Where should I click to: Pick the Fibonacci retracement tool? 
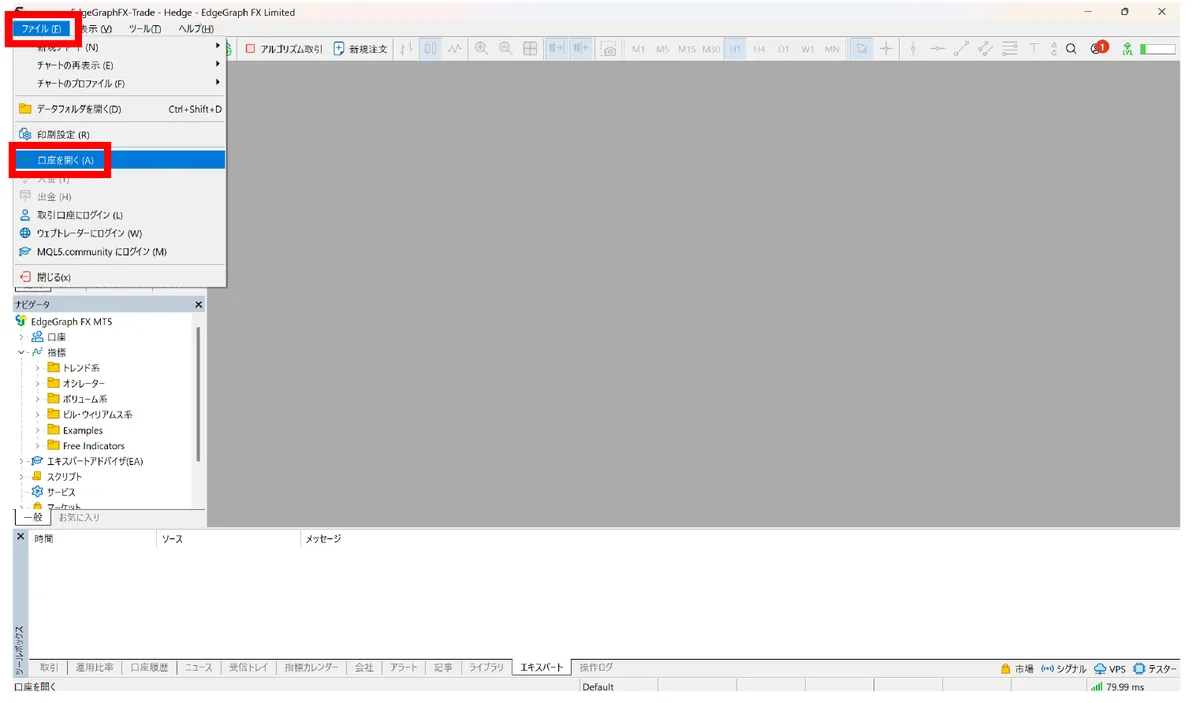click(1010, 48)
